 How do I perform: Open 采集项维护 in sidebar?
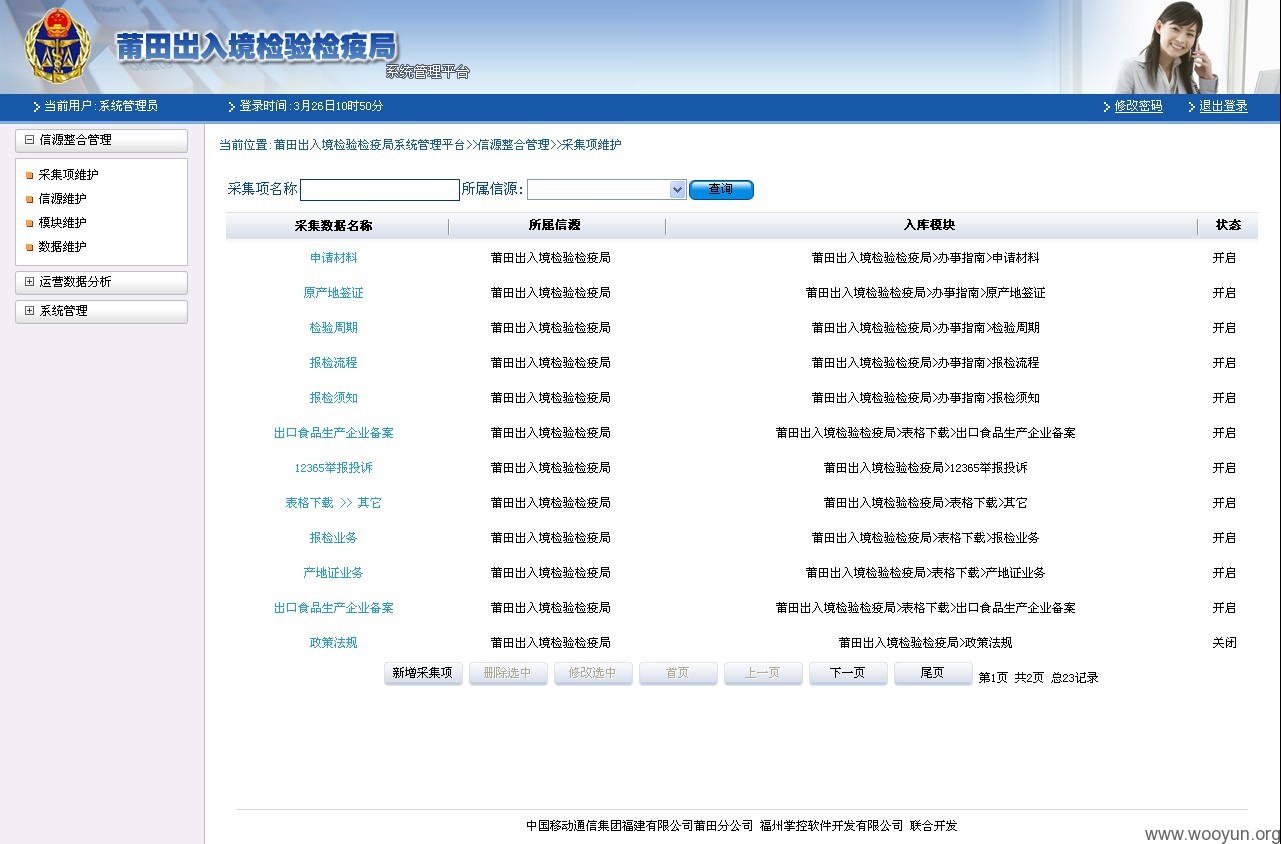pyautogui.click(x=68, y=175)
